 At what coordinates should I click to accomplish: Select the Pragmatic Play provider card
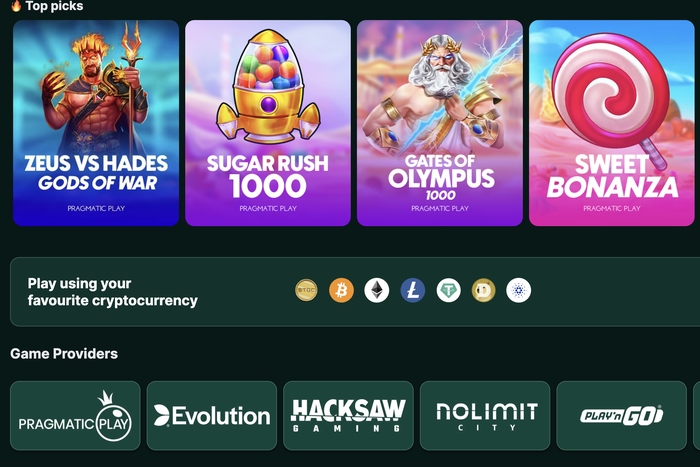(x=75, y=416)
